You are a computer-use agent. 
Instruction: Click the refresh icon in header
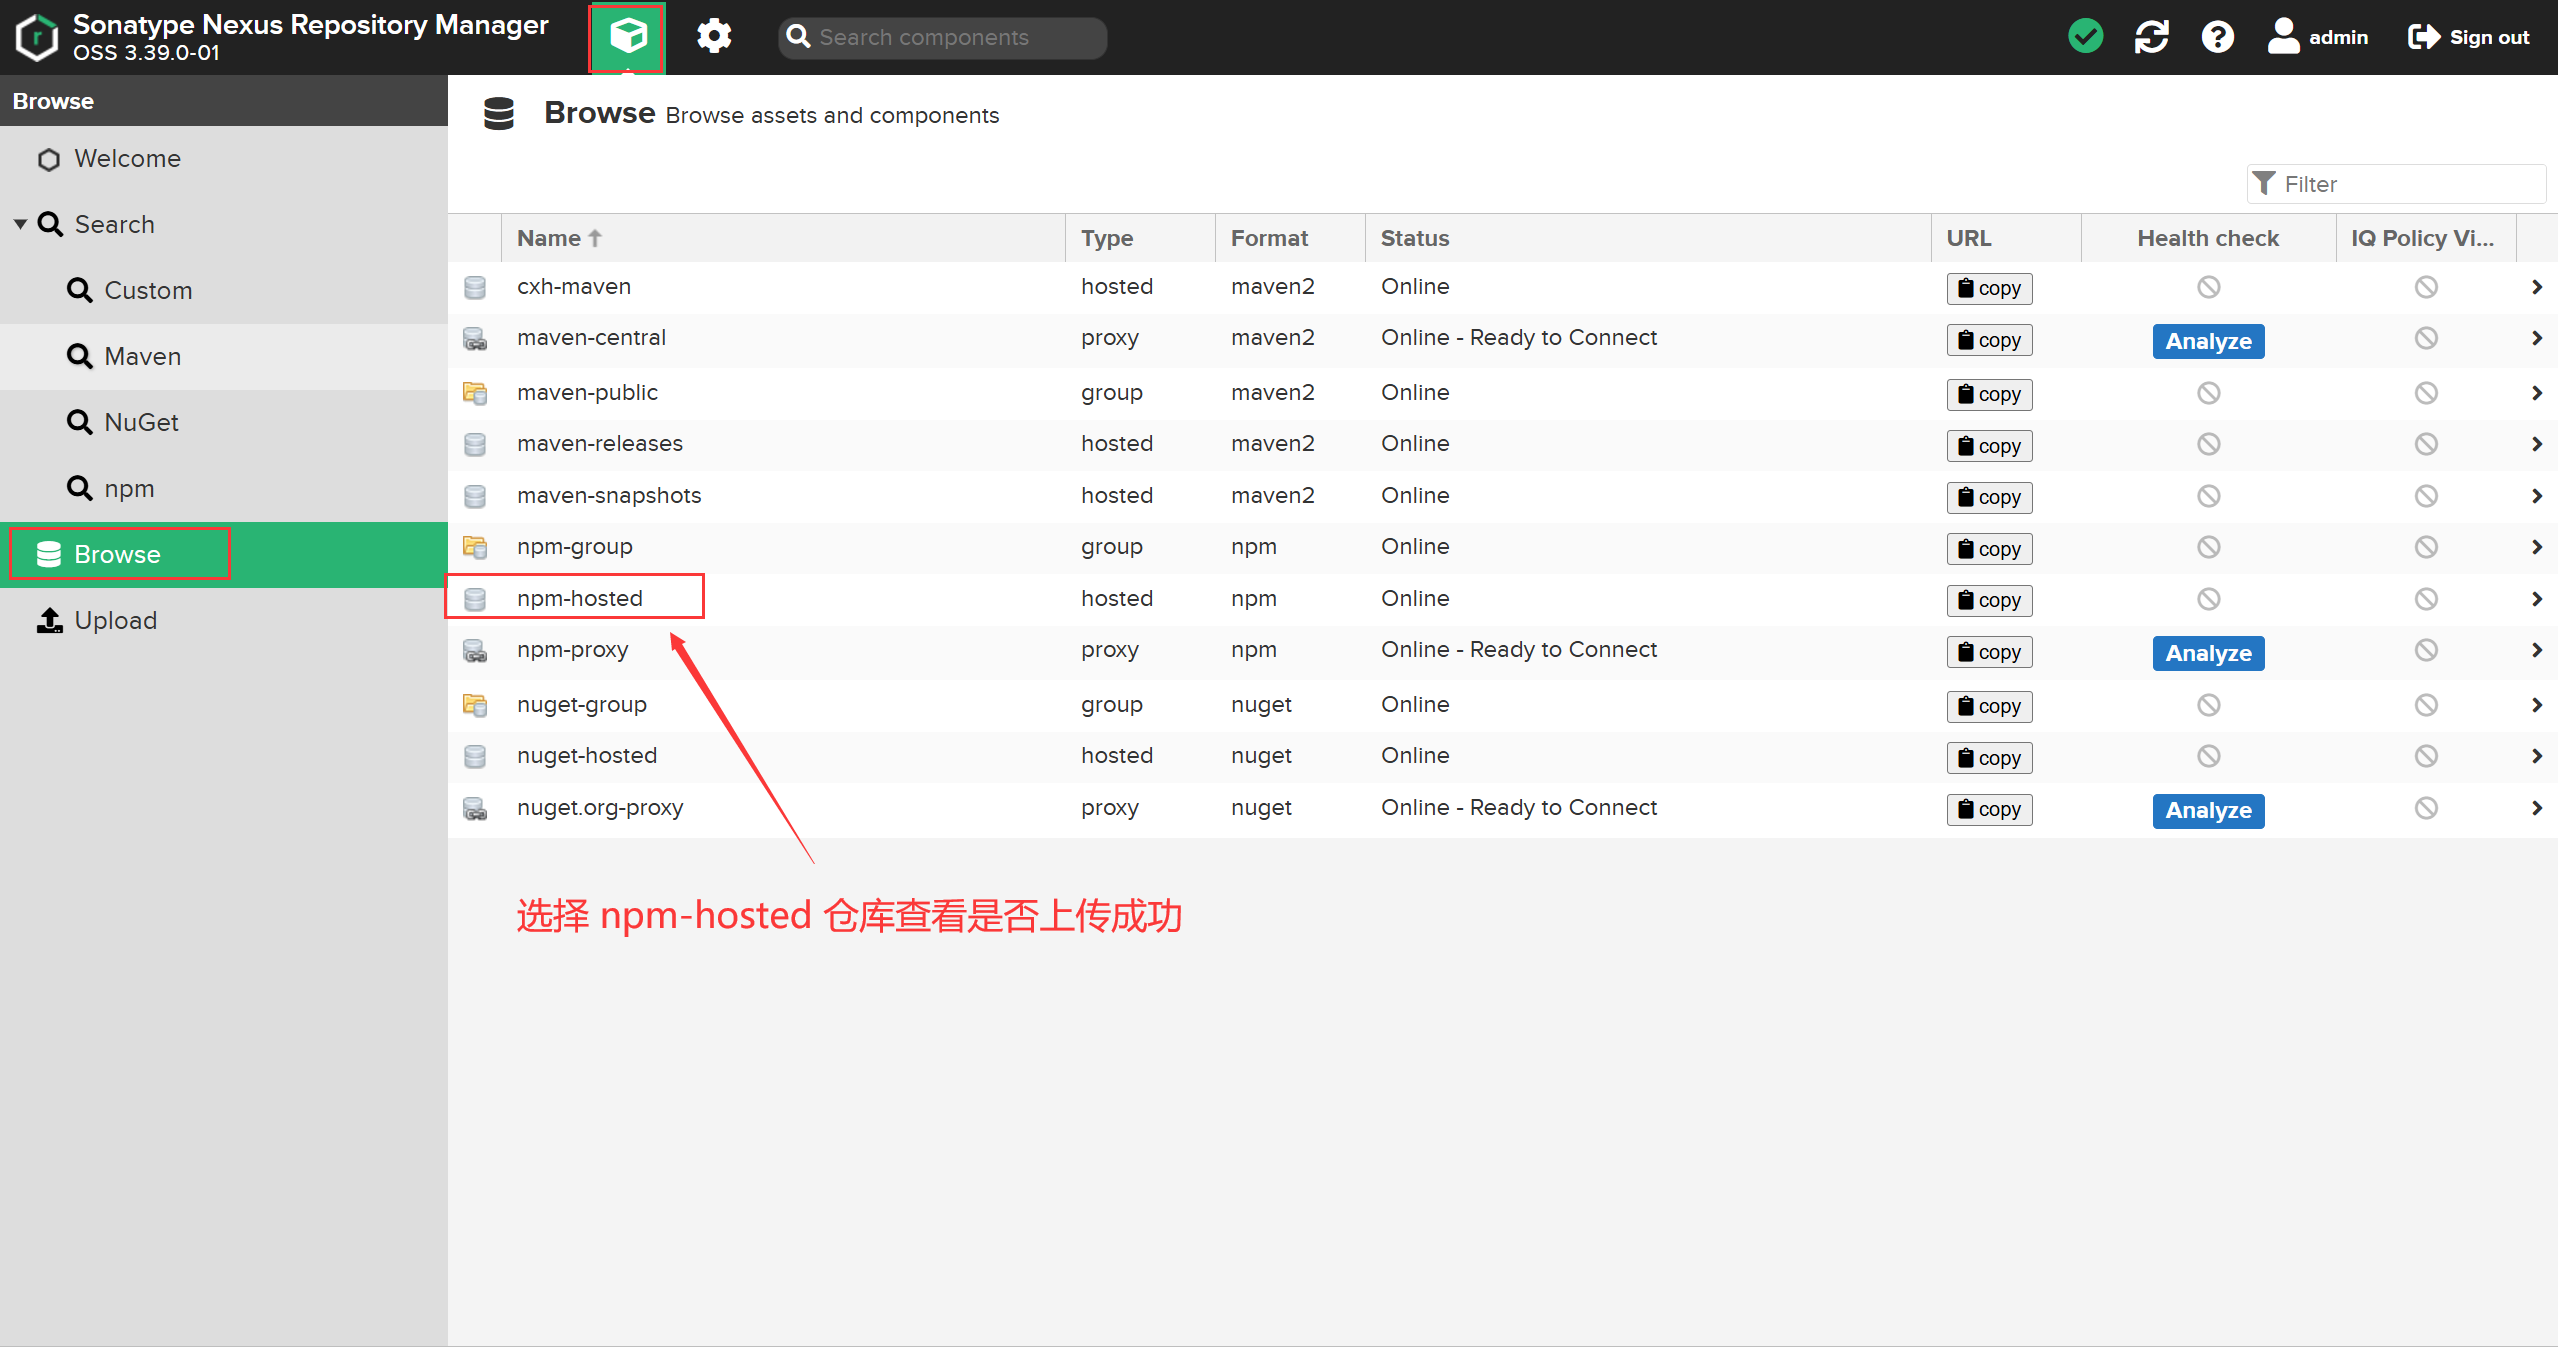tap(2151, 37)
